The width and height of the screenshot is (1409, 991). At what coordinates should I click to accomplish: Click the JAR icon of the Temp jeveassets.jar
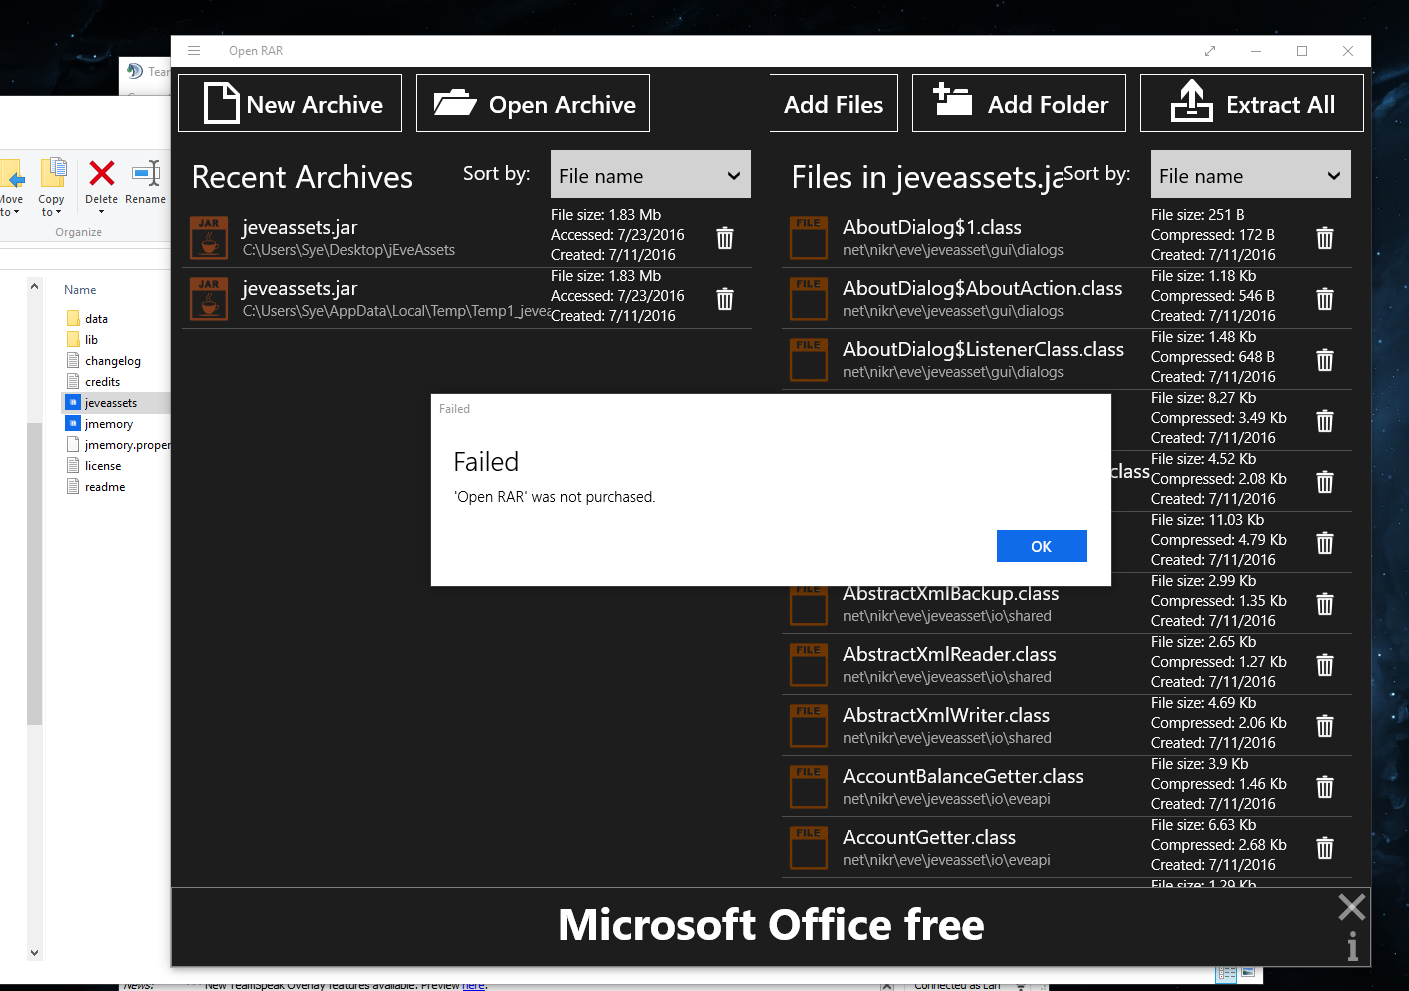click(x=209, y=298)
